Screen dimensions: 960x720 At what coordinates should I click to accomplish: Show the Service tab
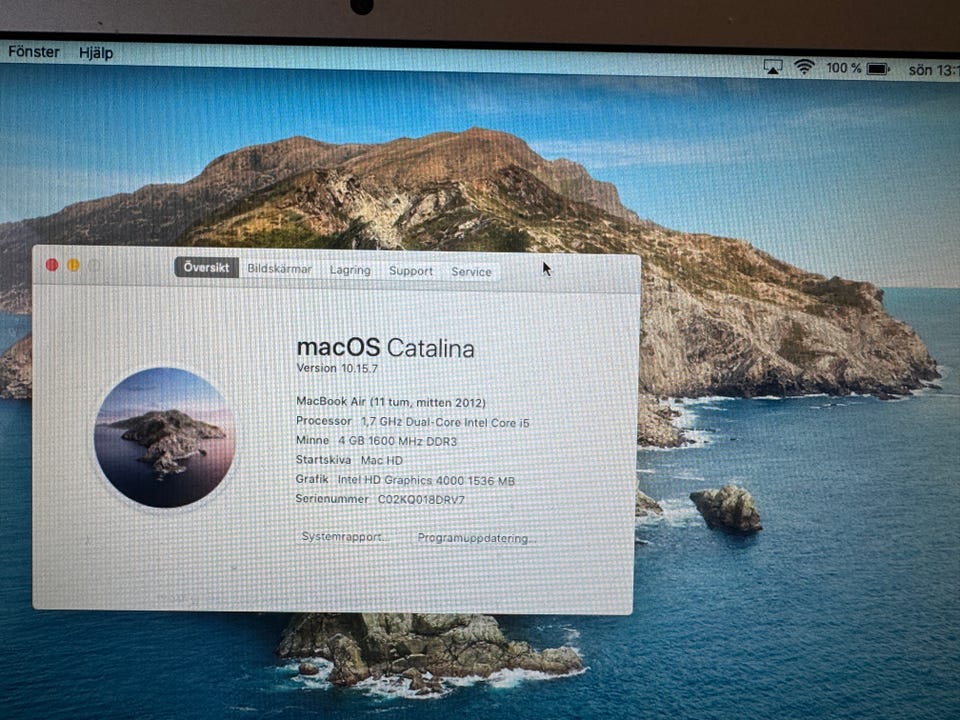471,272
